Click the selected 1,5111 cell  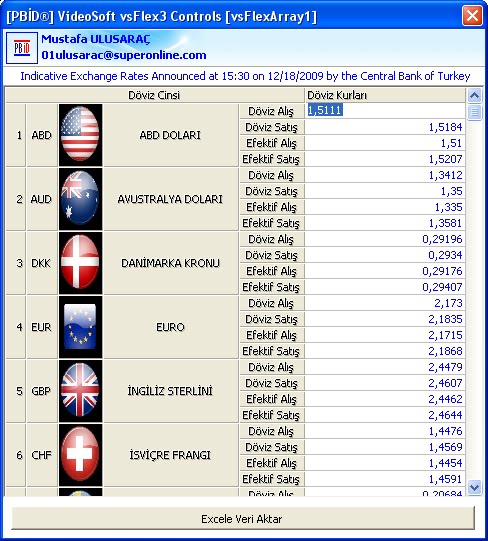pyautogui.click(x=385, y=111)
